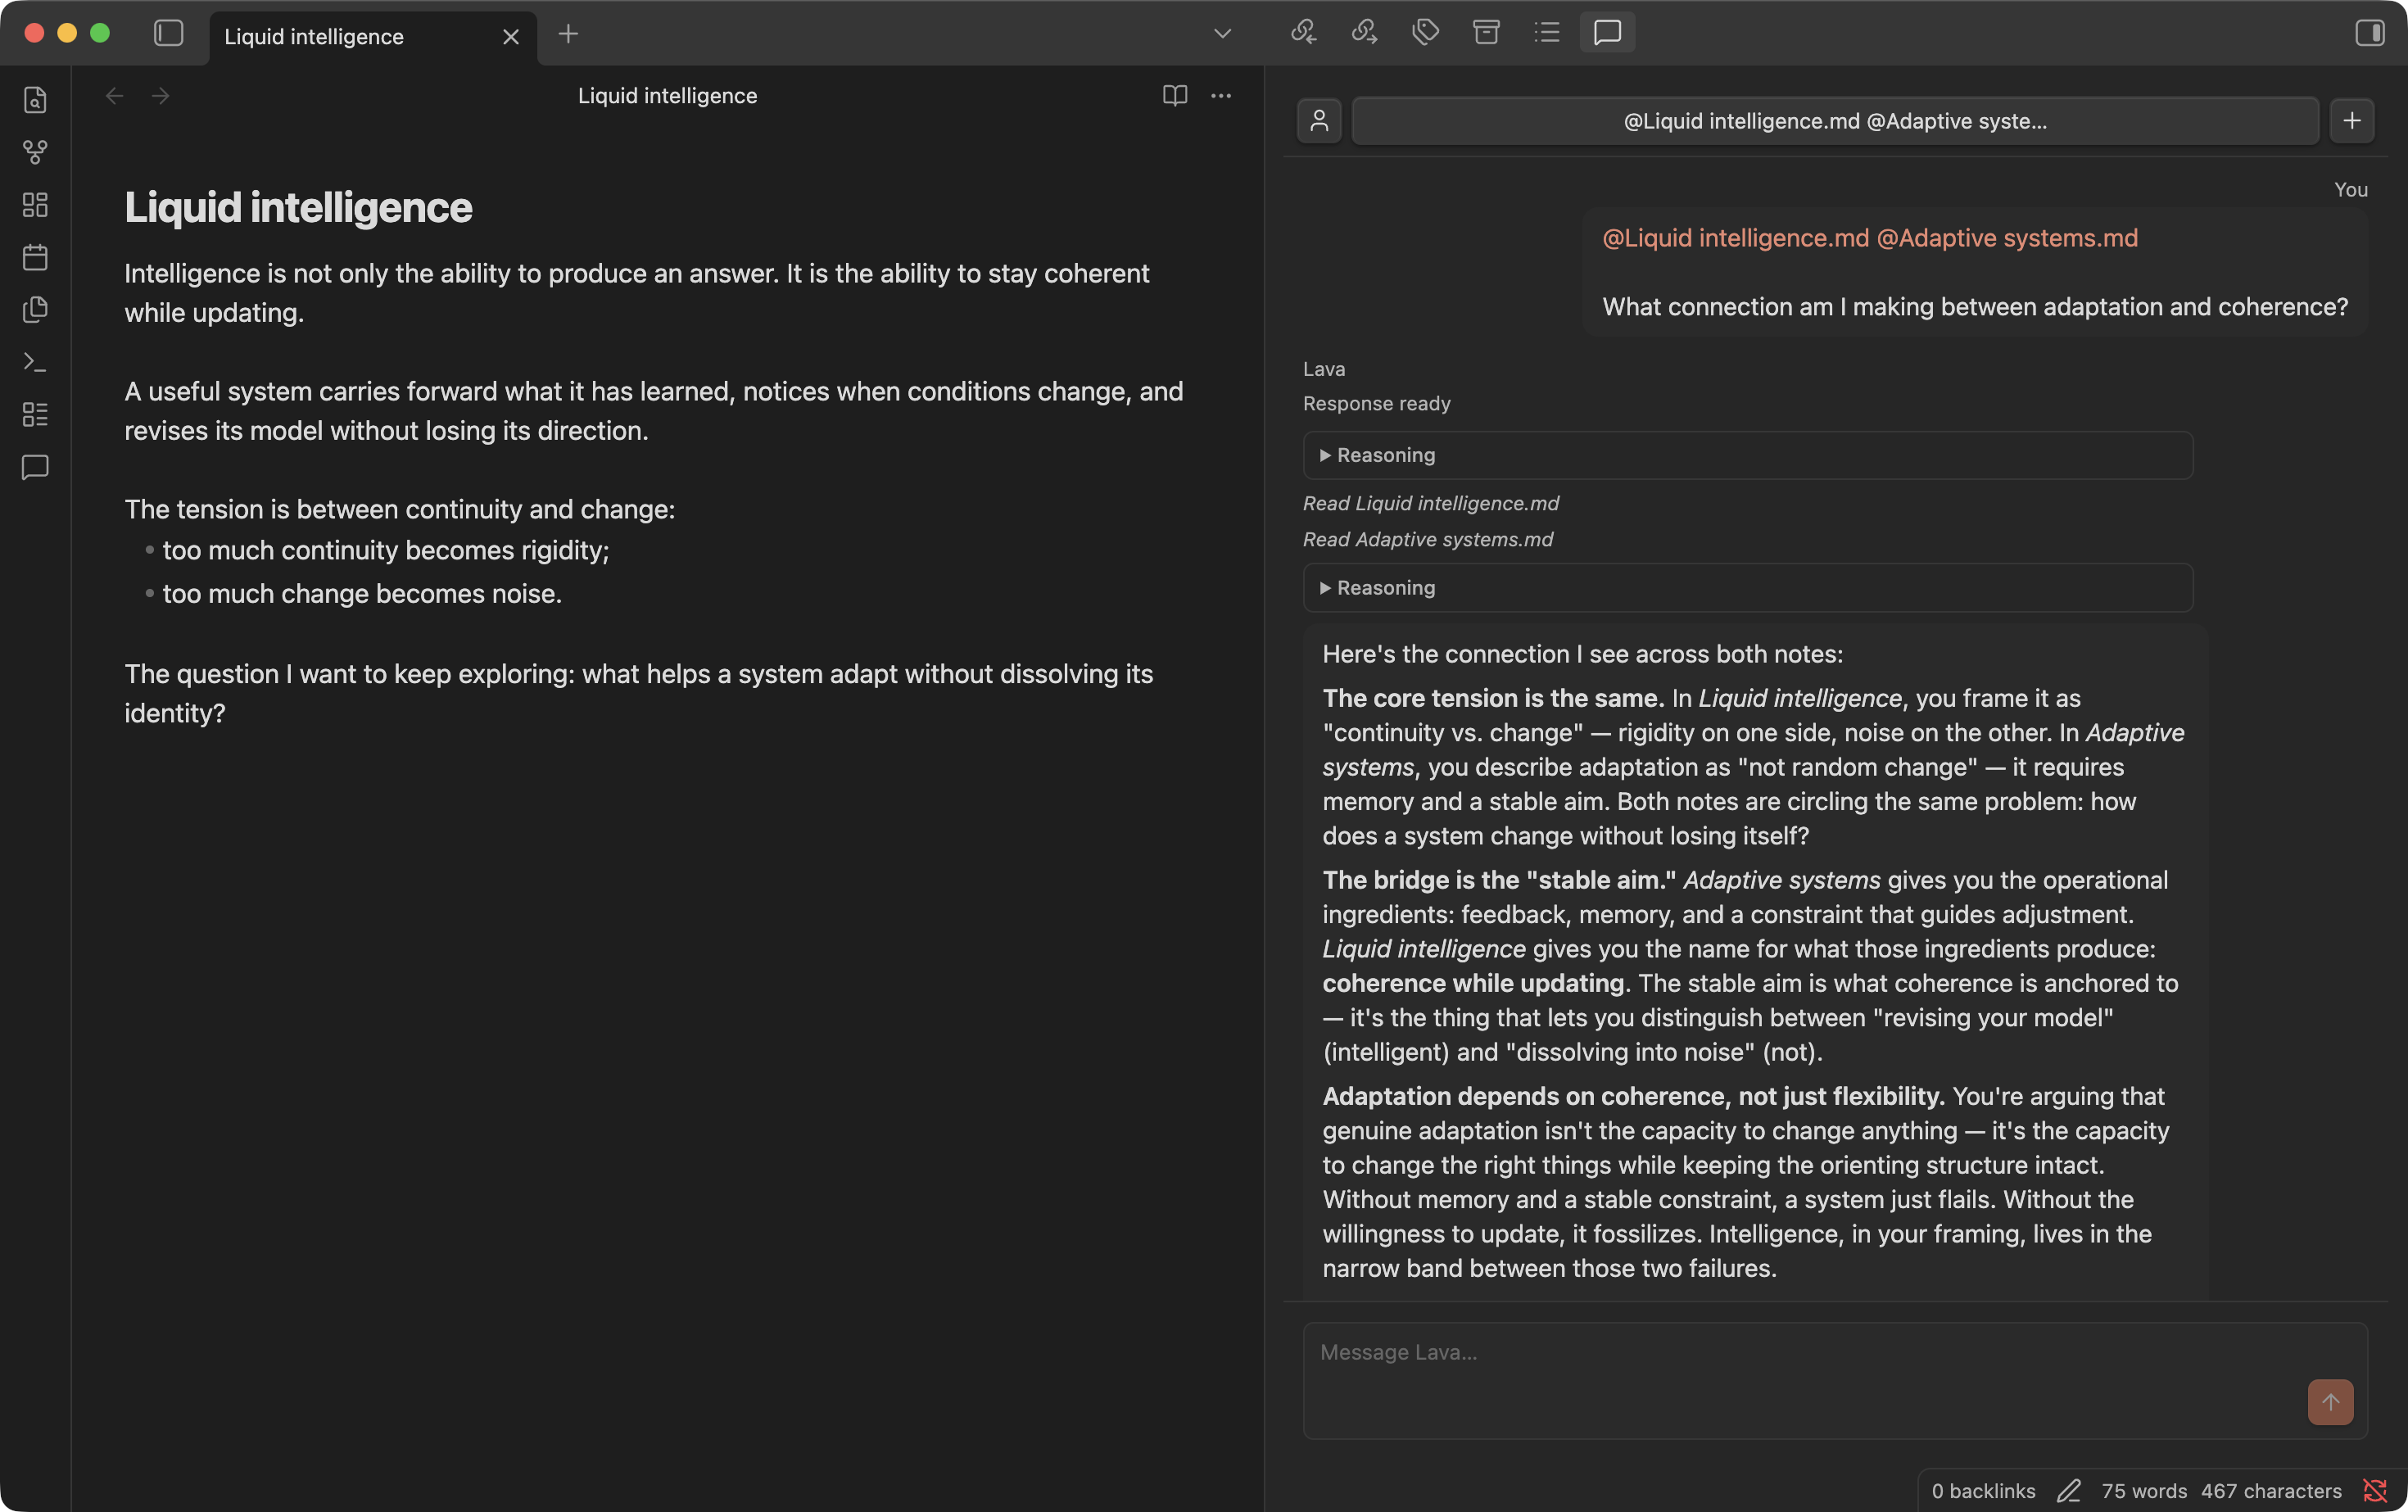Click 'Read Adaptive systems.md' tool line

pyautogui.click(x=1427, y=540)
